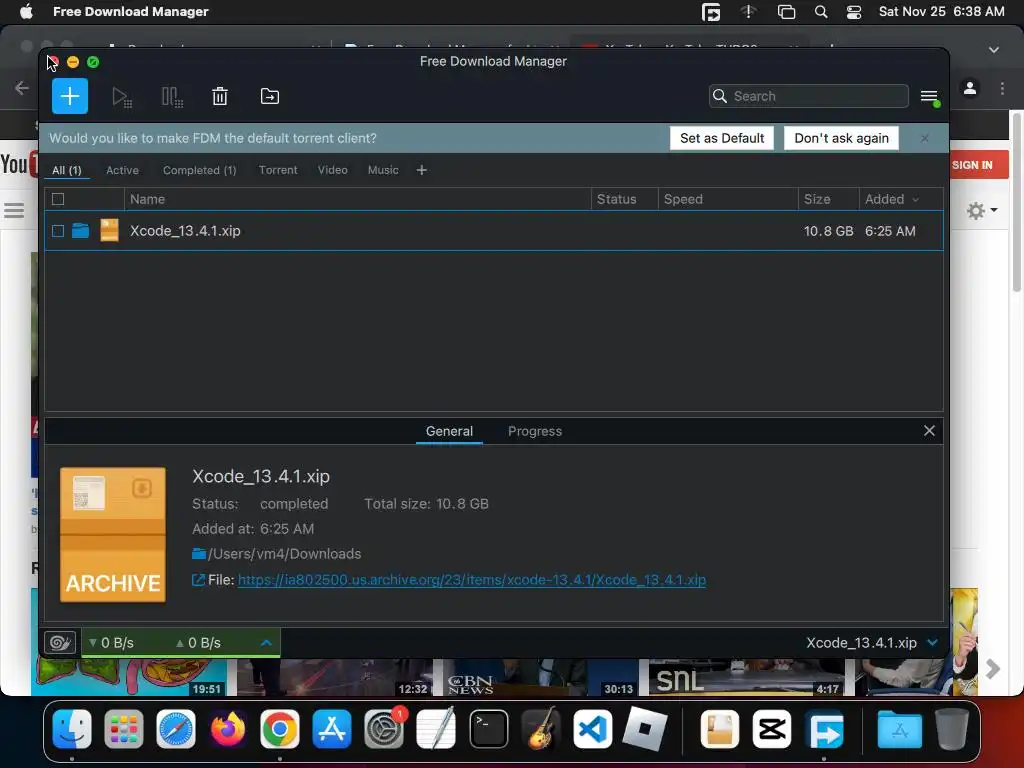Collapse details via Xcode_13.4.1.xip bottom chevron
The image size is (1024, 768).
tap(933, 643)
